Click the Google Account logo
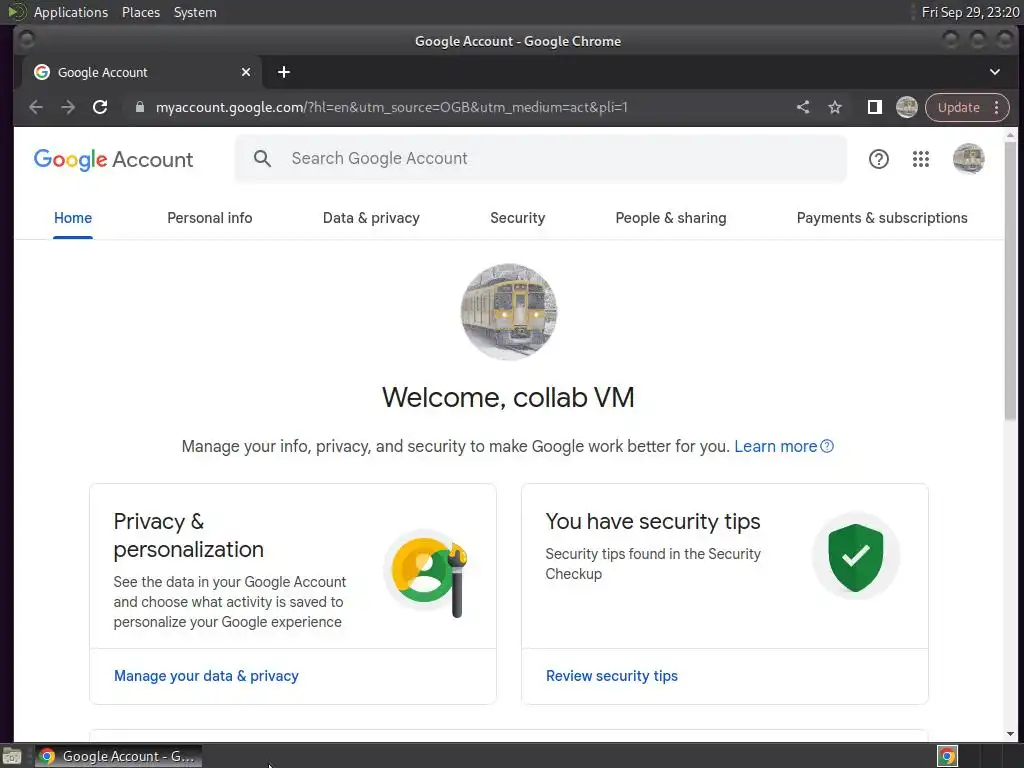This screenshot has width=1024, height=768. pyautogui.click(x=114, y=159)
